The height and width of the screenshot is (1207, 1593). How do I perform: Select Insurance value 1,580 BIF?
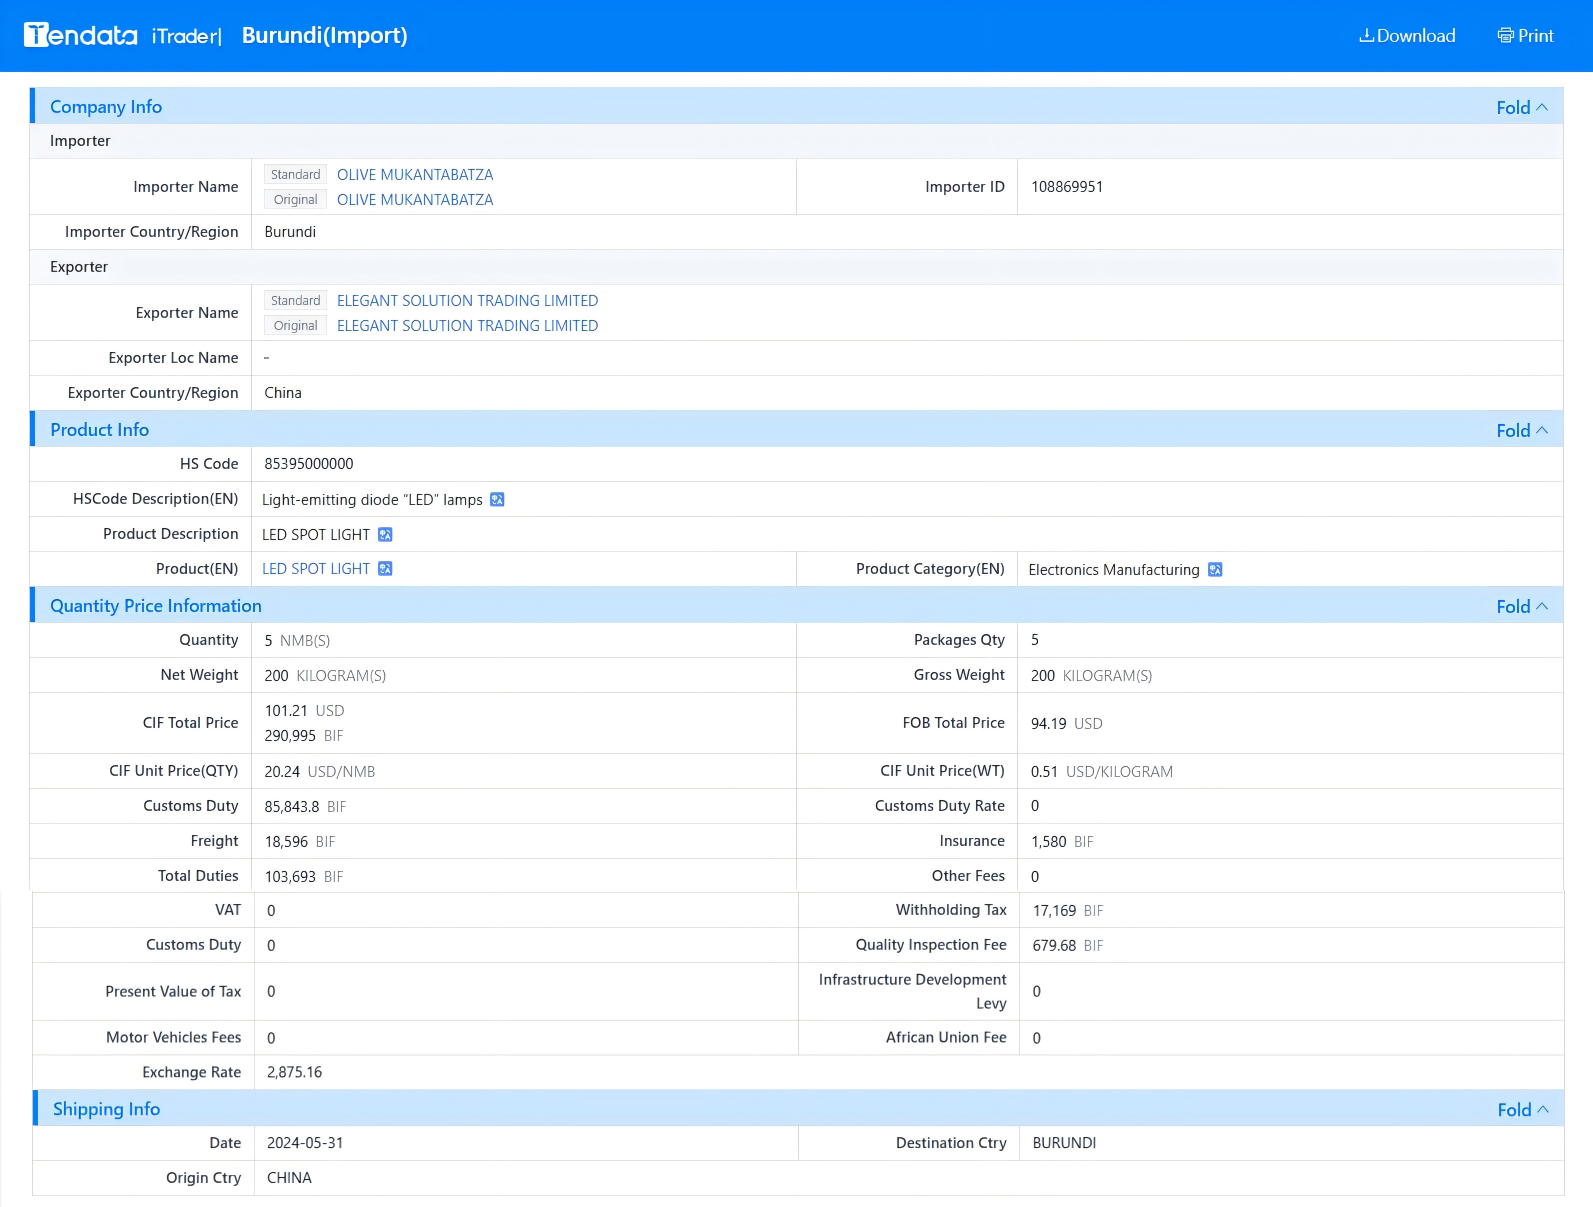click(1062, 841)
